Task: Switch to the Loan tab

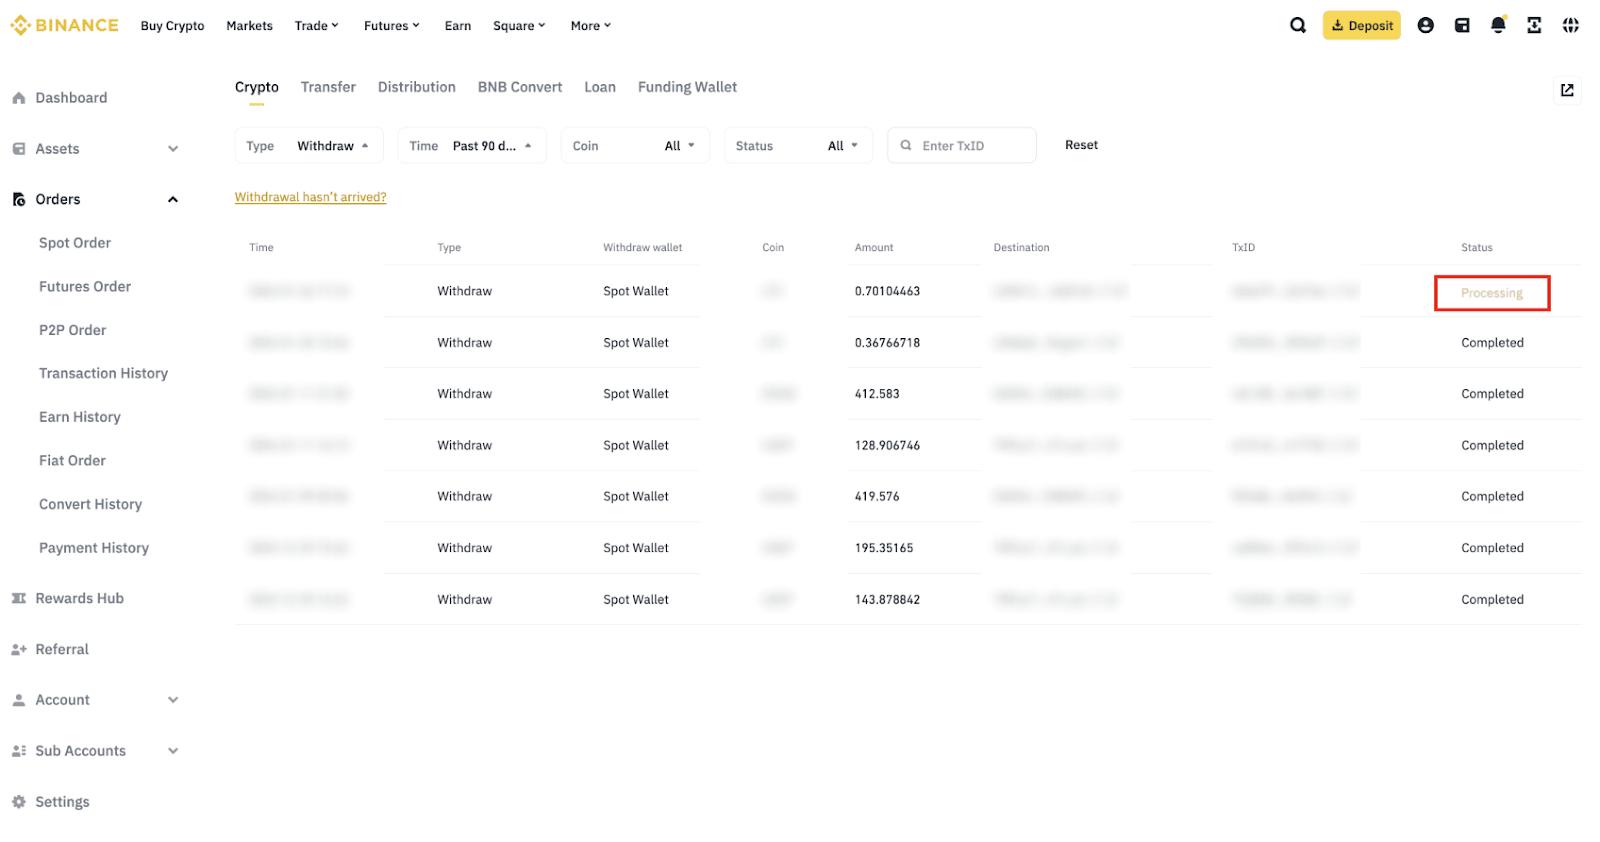Action: click(600, 88)
